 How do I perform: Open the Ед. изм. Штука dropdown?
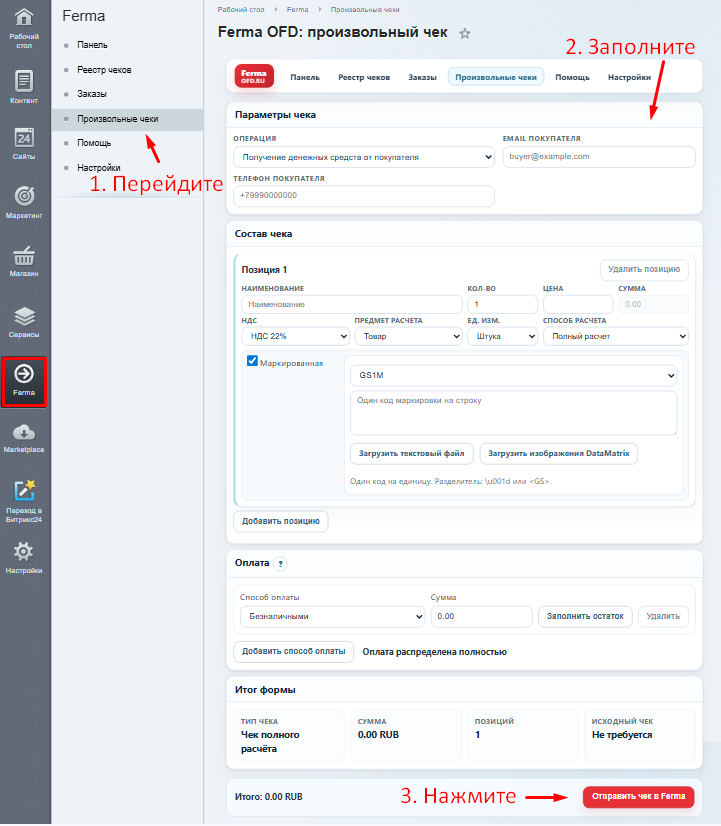[x=502, y=336]
